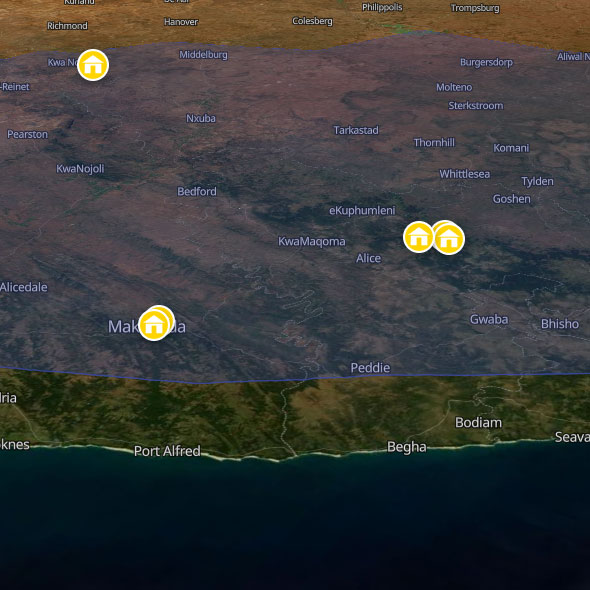Click the Burgersdorp town label
The width and height of the screenshot is (590, 590).
pyautogui.click(x=486, y=62)
